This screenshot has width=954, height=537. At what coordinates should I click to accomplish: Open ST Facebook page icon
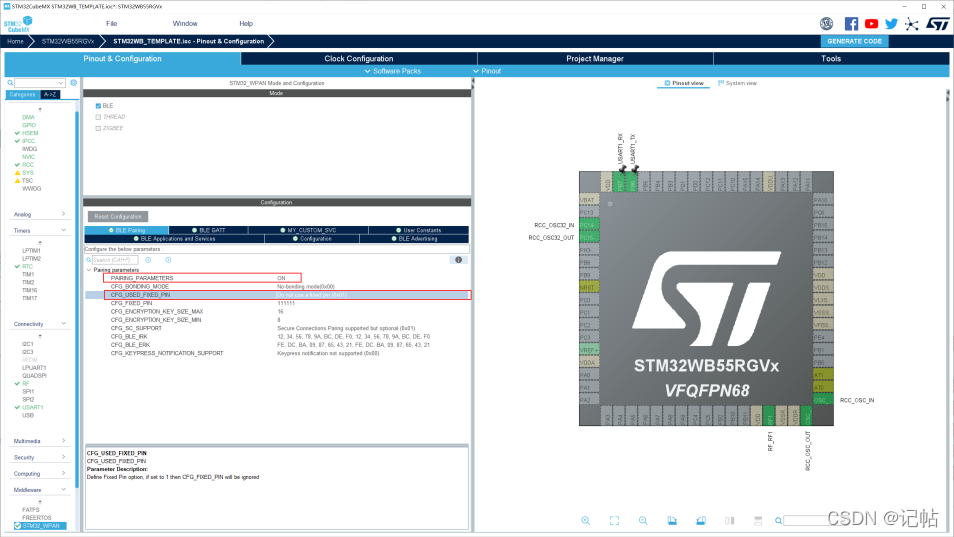pos(851,24)
